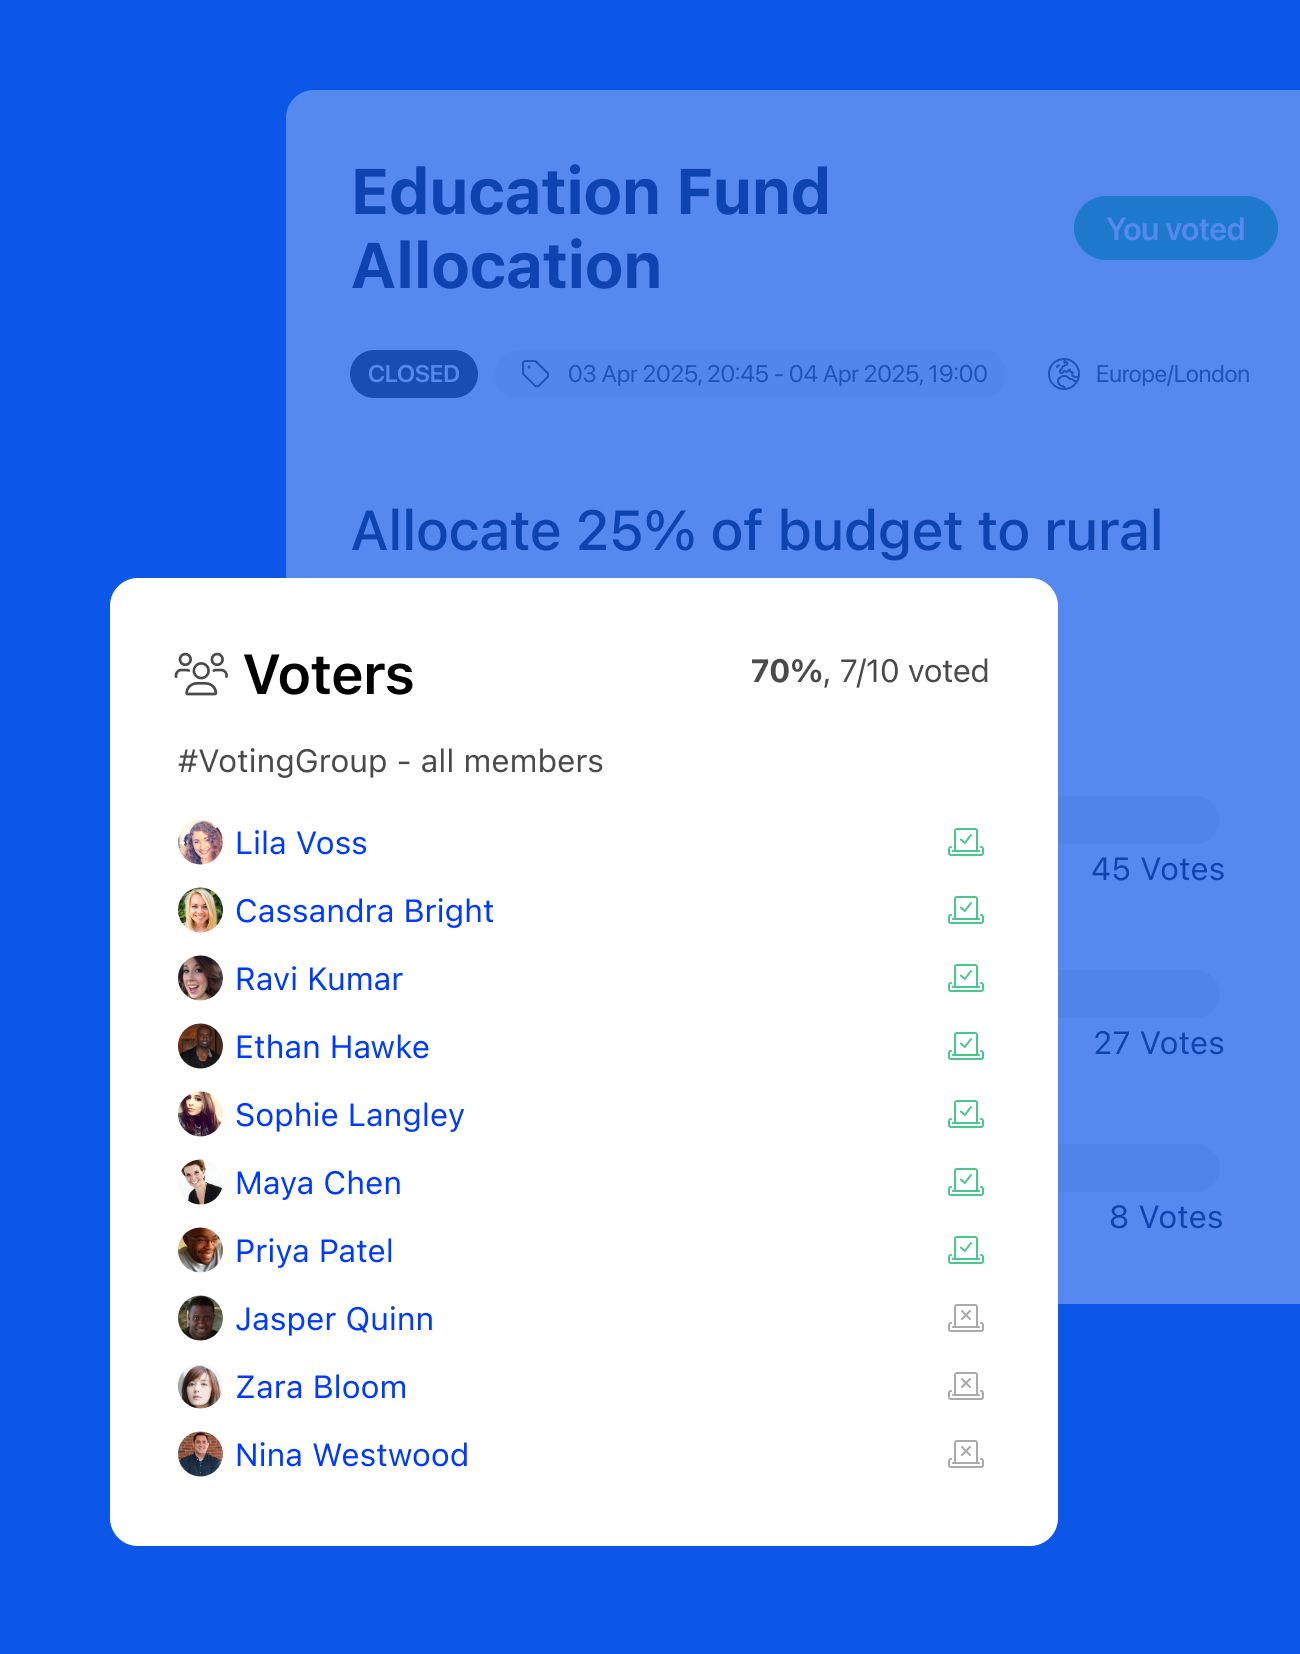1300x1654 pixels.
Task: Open Ravi Kumar's profile link
Action: pos(318,978)
